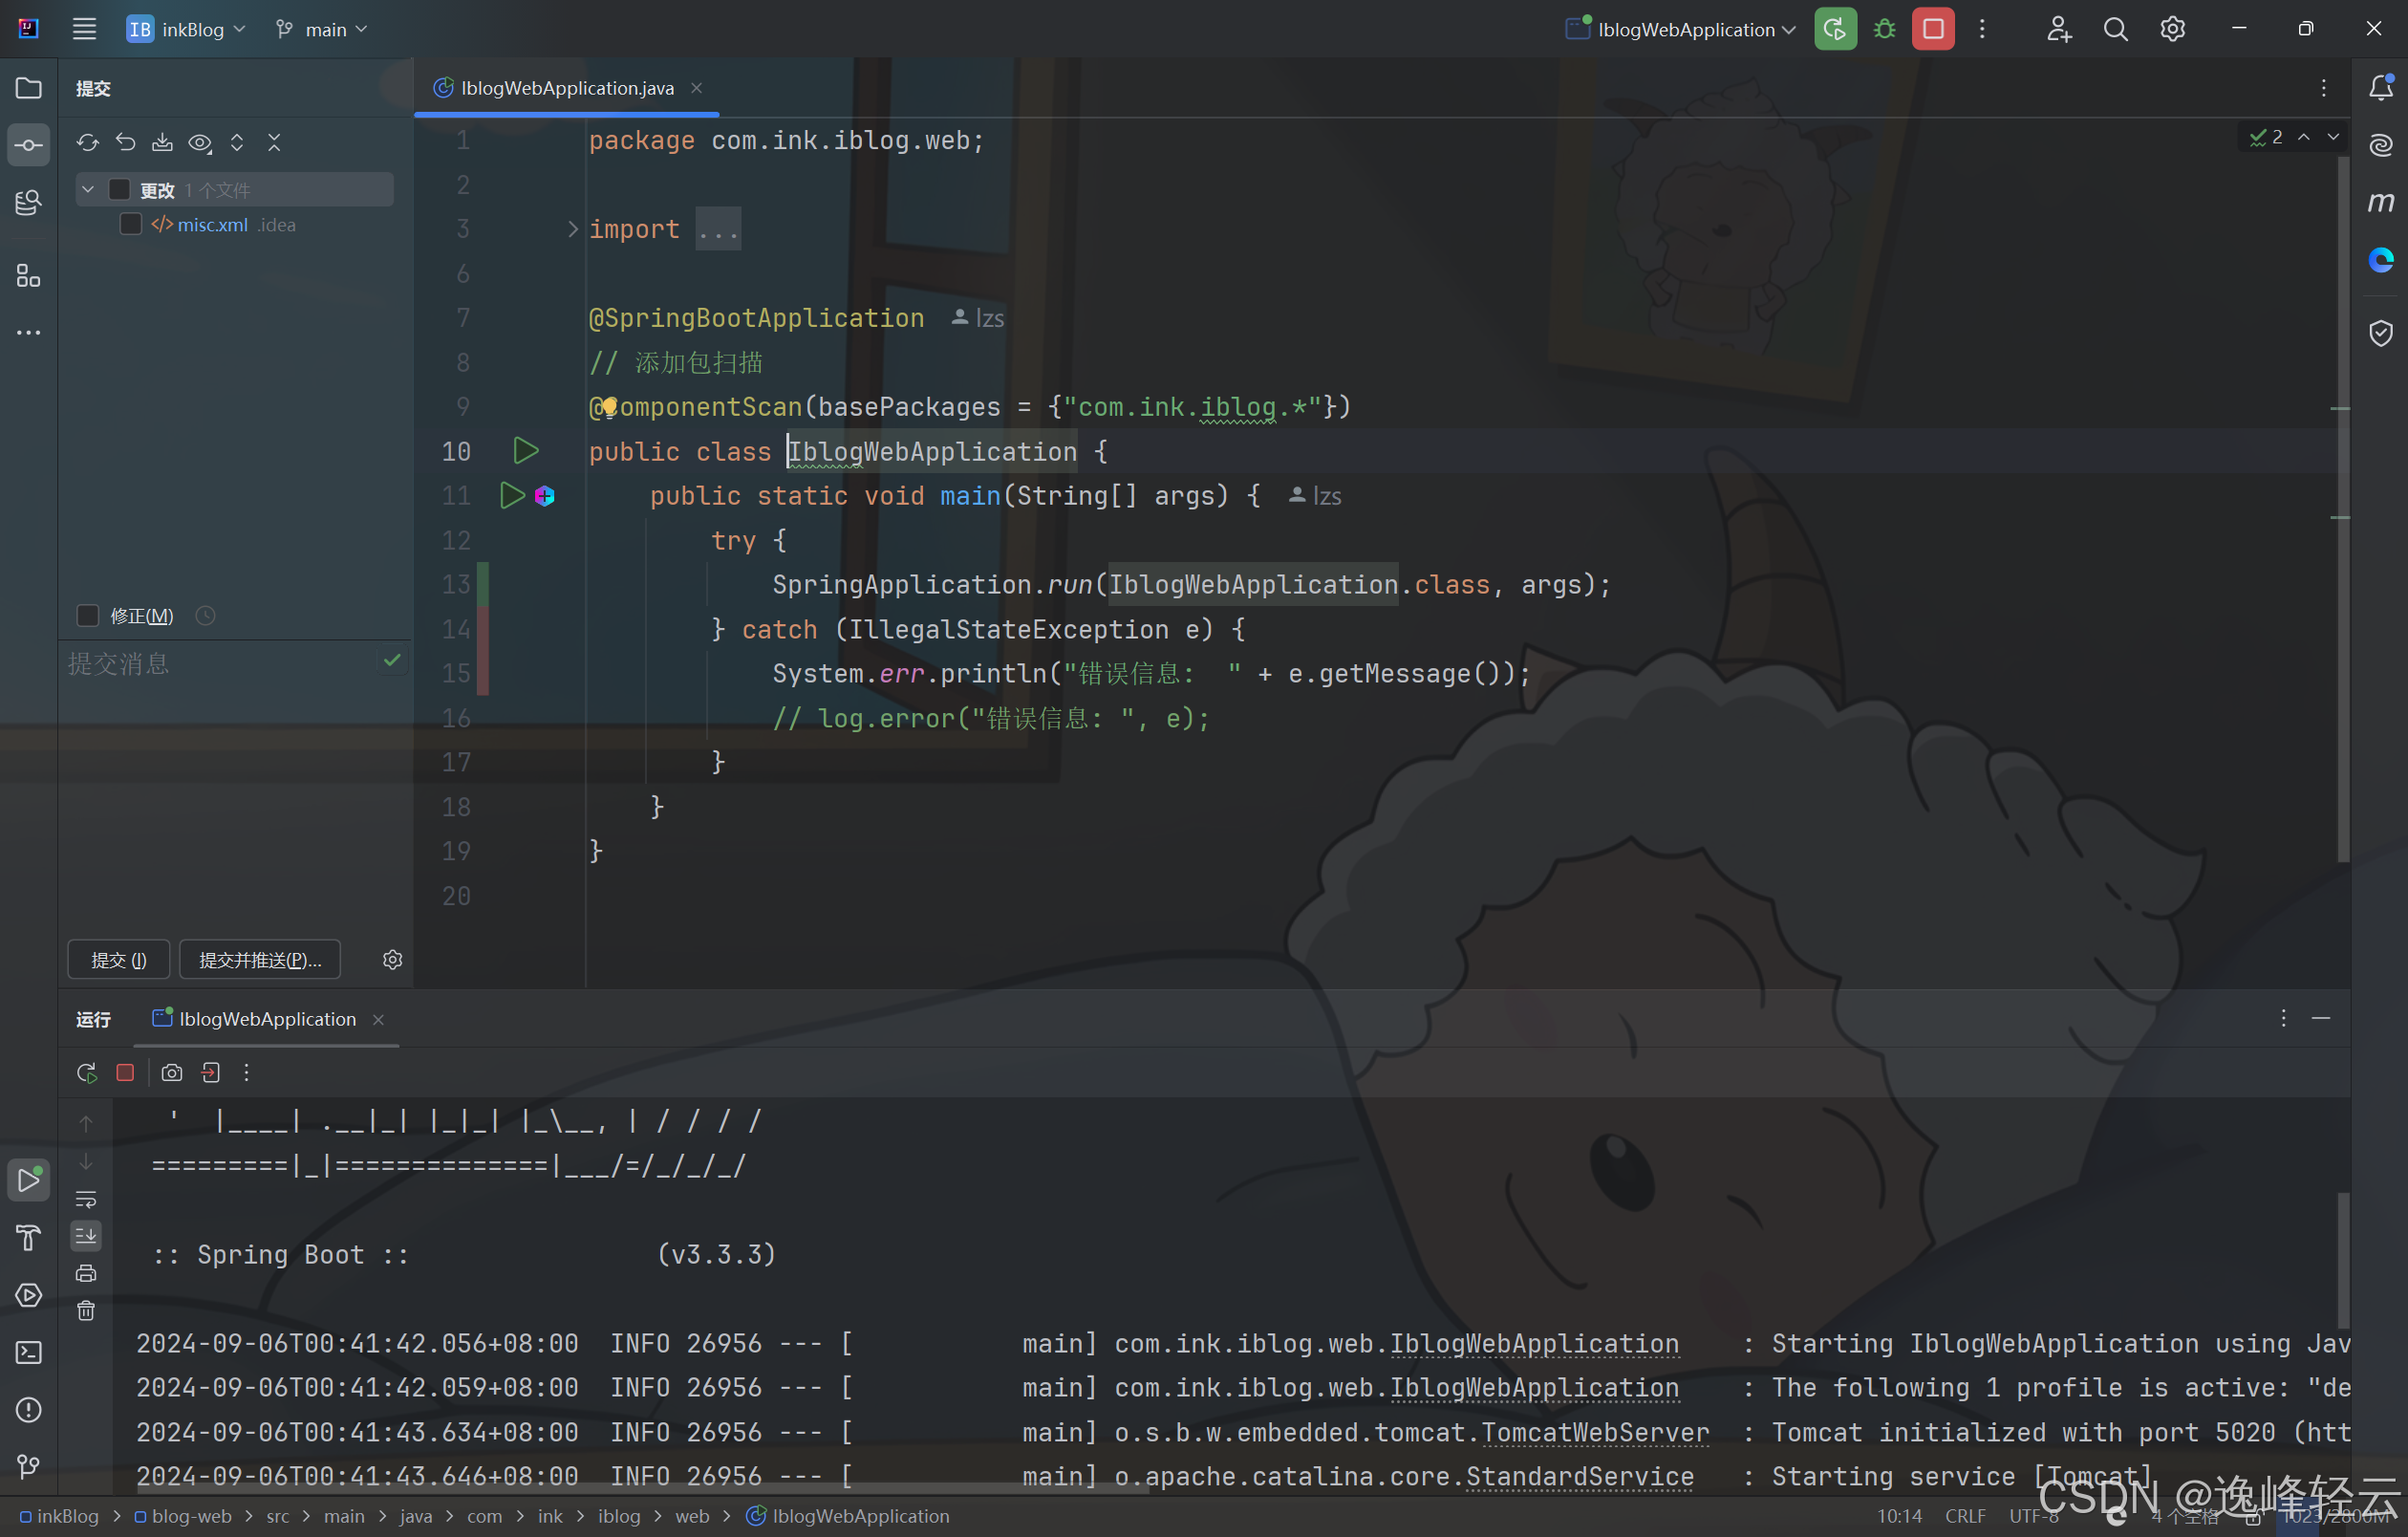Viewport: 2408px width, 1537px height.
Task: Toggle the 修正(M) amend checkbox
Action: [x=88, y=615]
